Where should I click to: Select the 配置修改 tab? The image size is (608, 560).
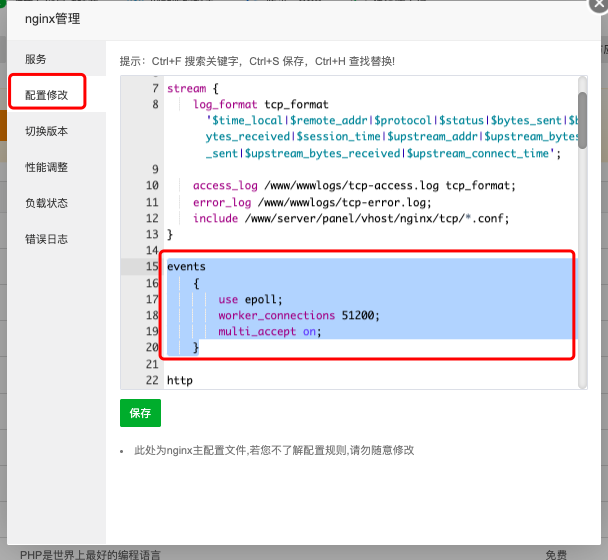[x=47, y=95]
